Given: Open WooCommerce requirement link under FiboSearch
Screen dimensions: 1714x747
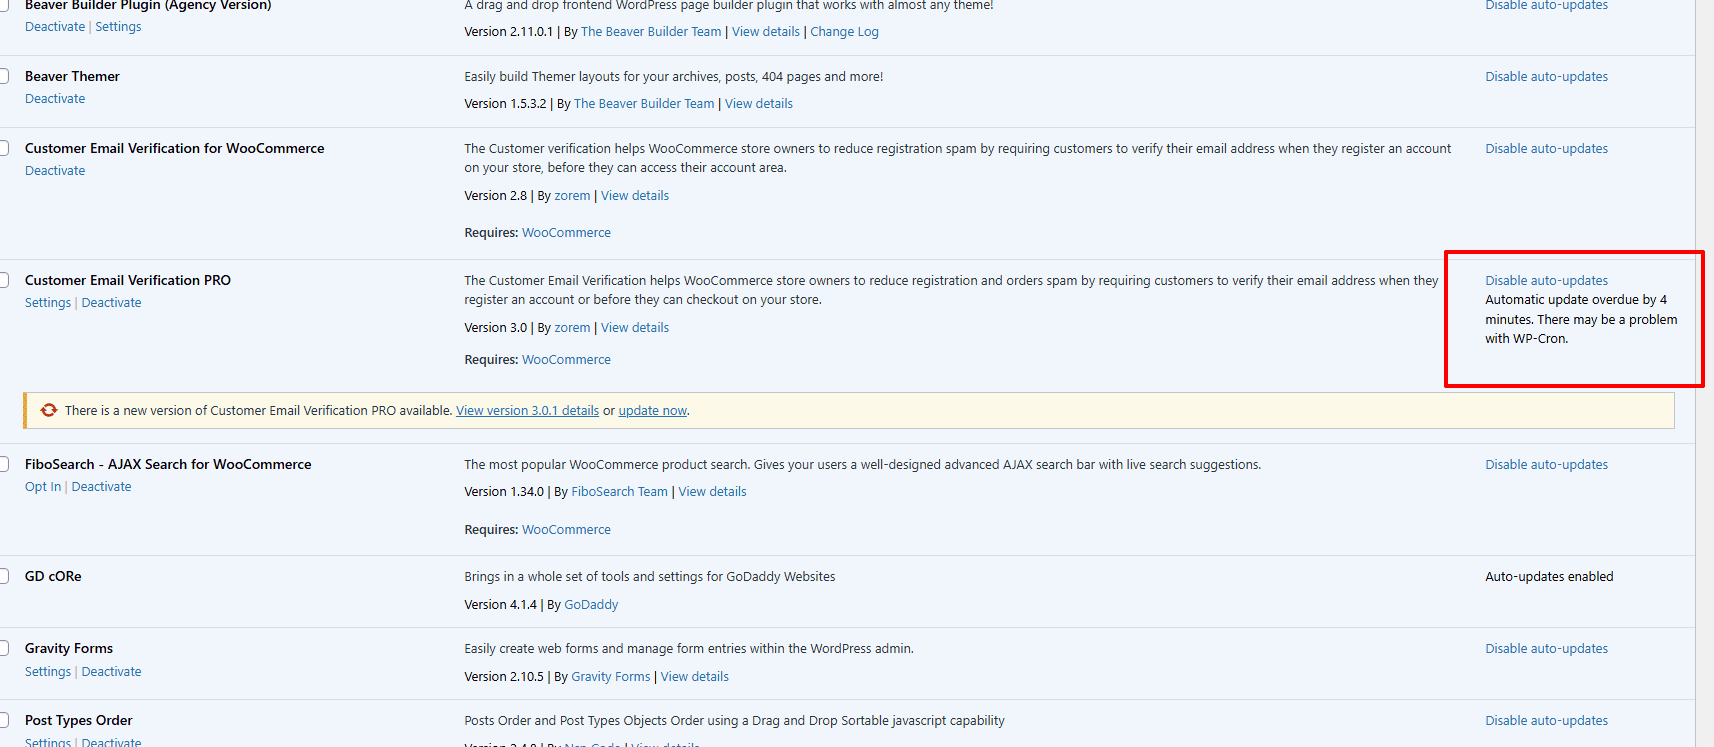Looking at the screenshot, I should (x=566, y=530).
